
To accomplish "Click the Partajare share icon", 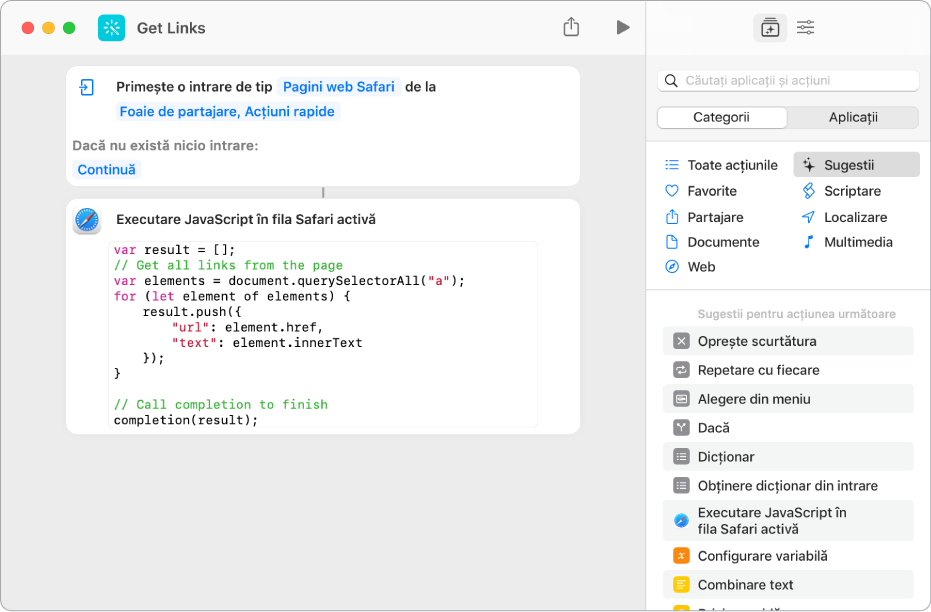I will point(672,217).
